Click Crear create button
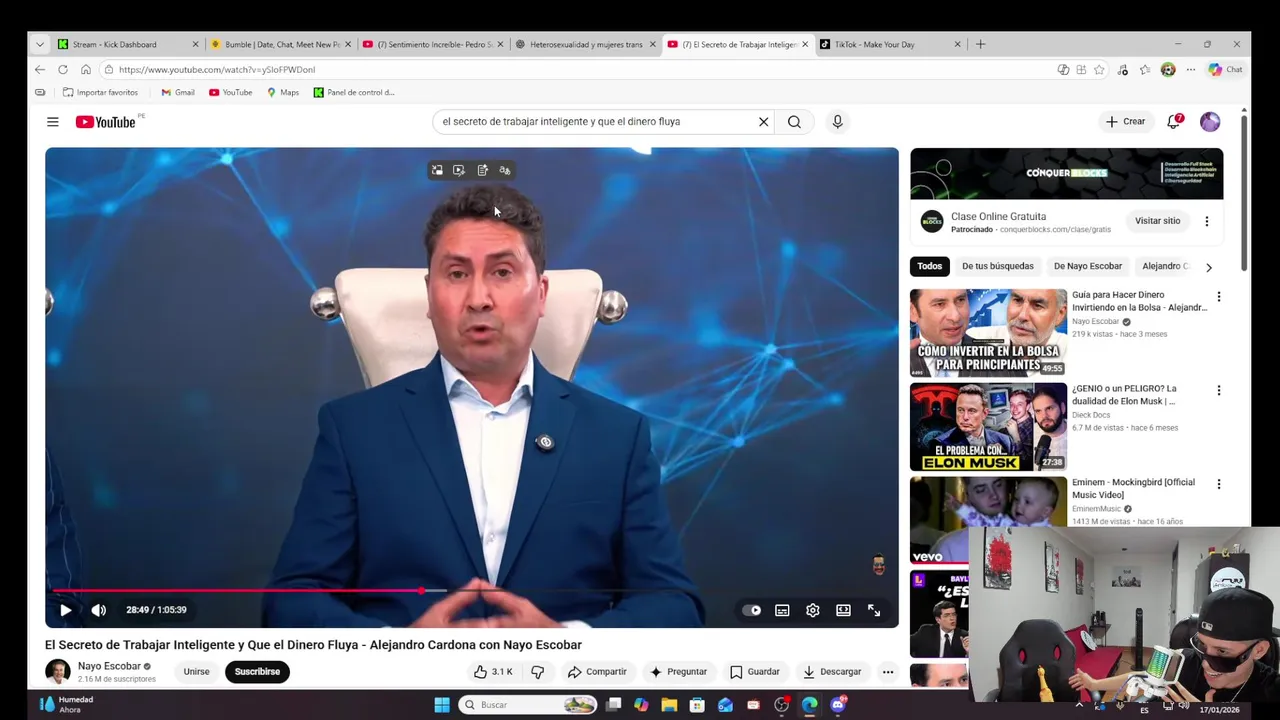This screenshot has width=1280, height=720. click(x=1125, y=122)
